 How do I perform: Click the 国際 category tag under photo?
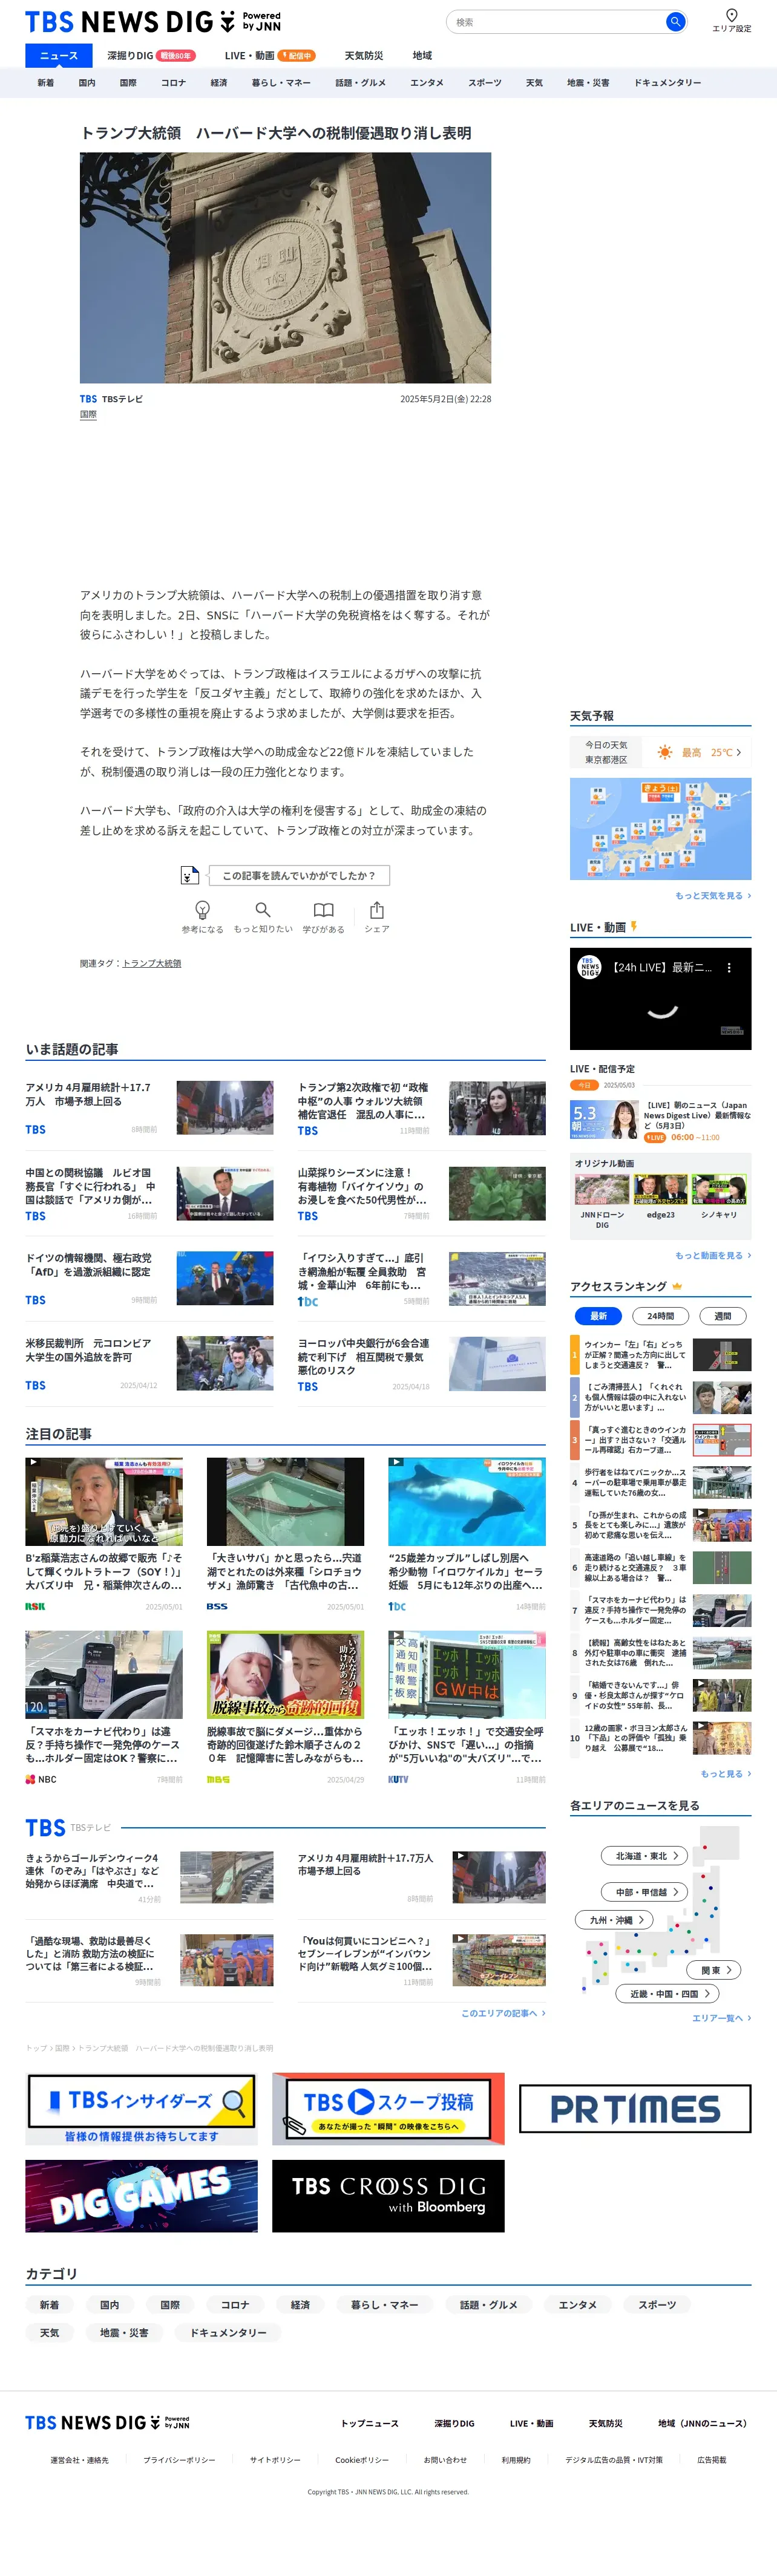[88, 414]
